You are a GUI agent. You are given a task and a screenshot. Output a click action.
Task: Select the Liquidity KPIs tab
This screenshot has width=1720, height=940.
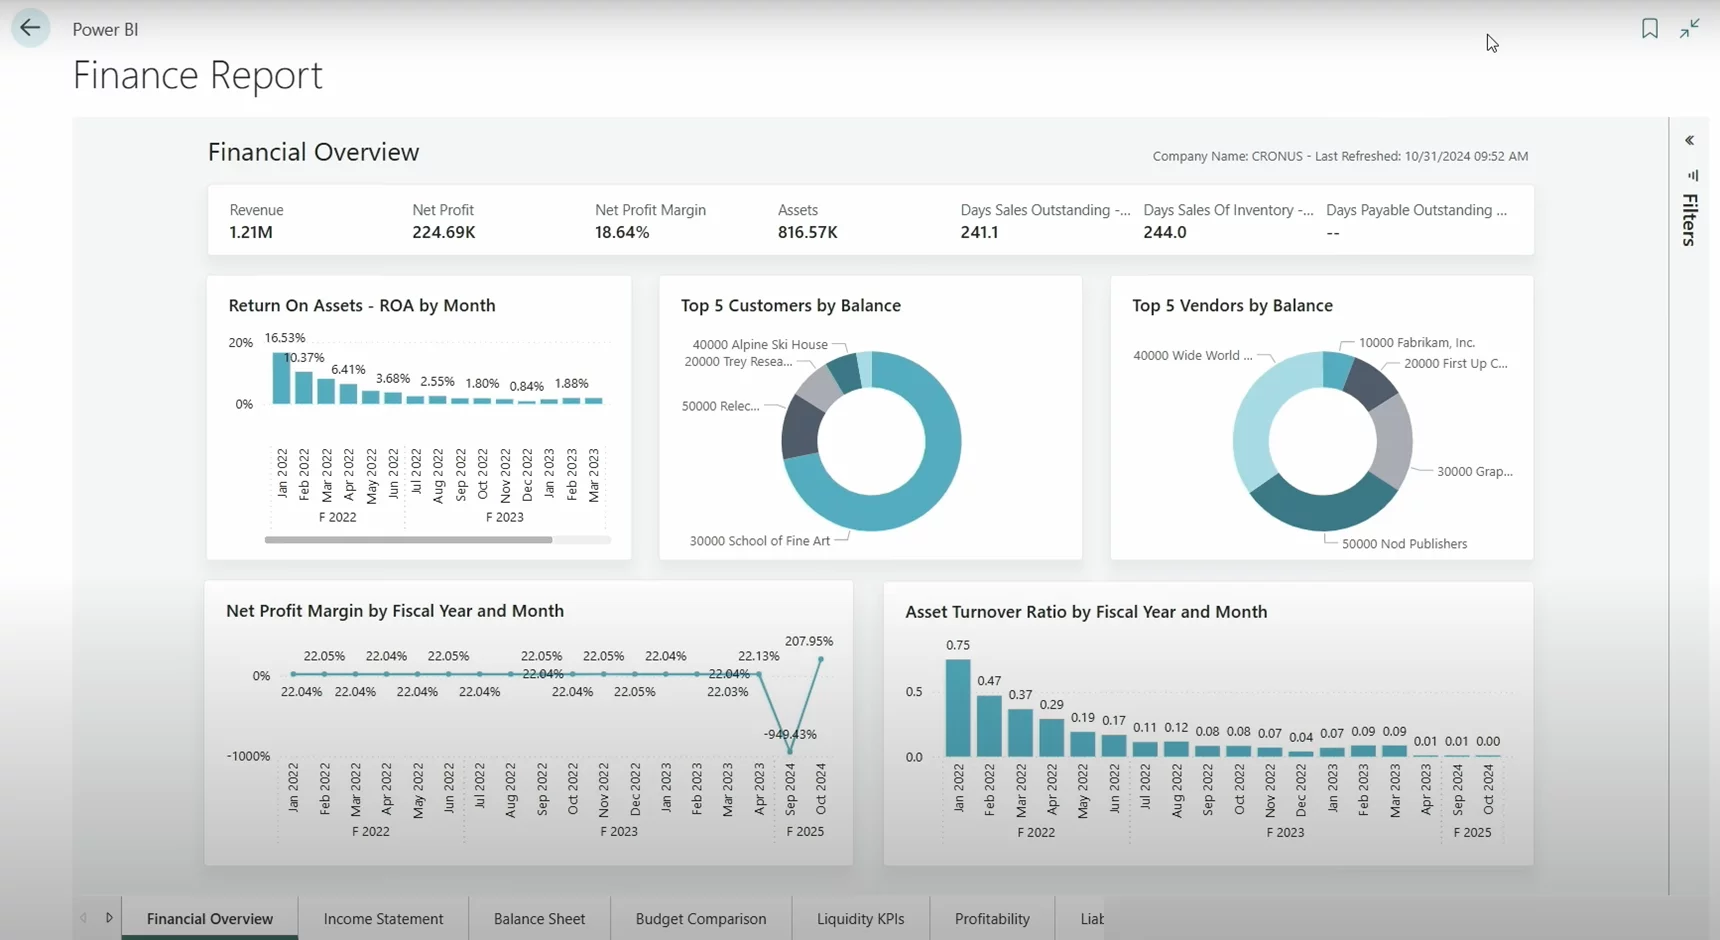[x=860, y=918]
